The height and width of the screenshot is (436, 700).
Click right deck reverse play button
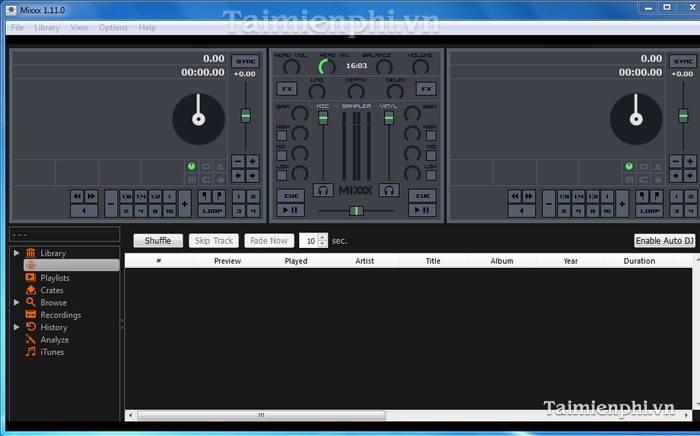coord(521,211)
